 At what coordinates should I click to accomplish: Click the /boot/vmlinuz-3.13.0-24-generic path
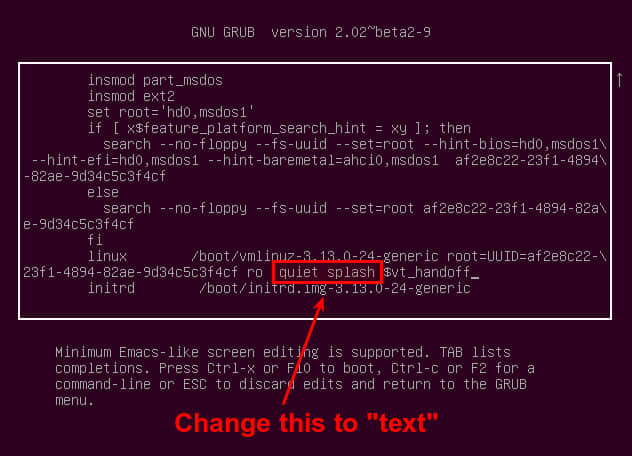(x=315, y=256)
